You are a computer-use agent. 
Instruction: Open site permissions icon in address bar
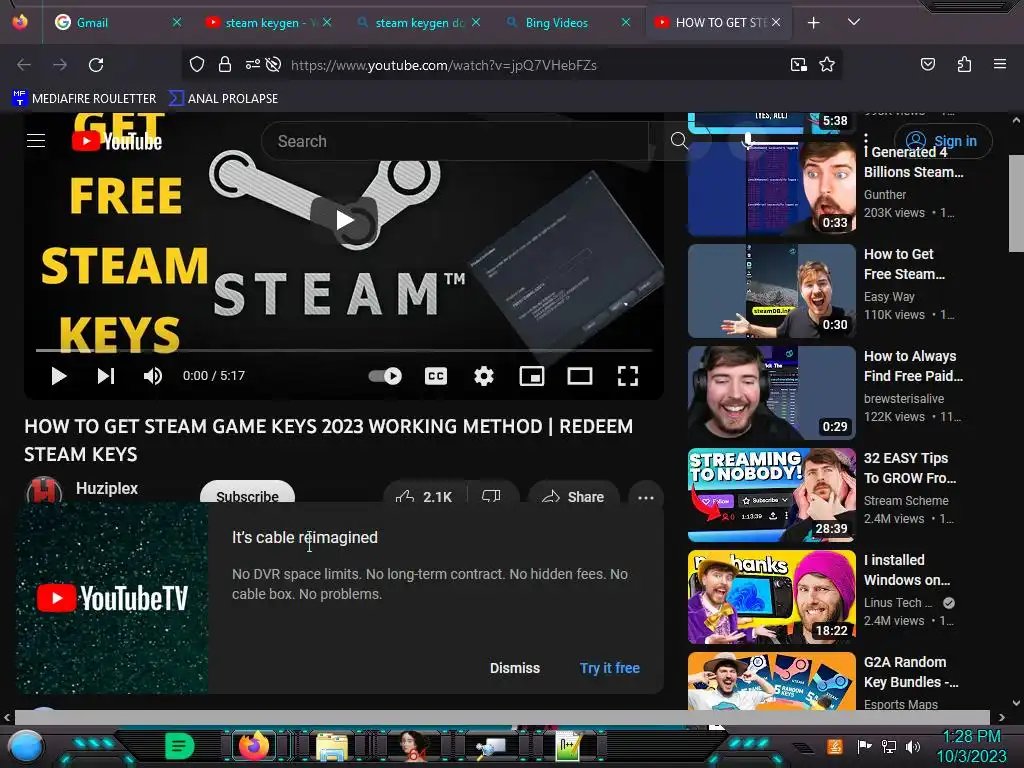(x=252, y=65)
